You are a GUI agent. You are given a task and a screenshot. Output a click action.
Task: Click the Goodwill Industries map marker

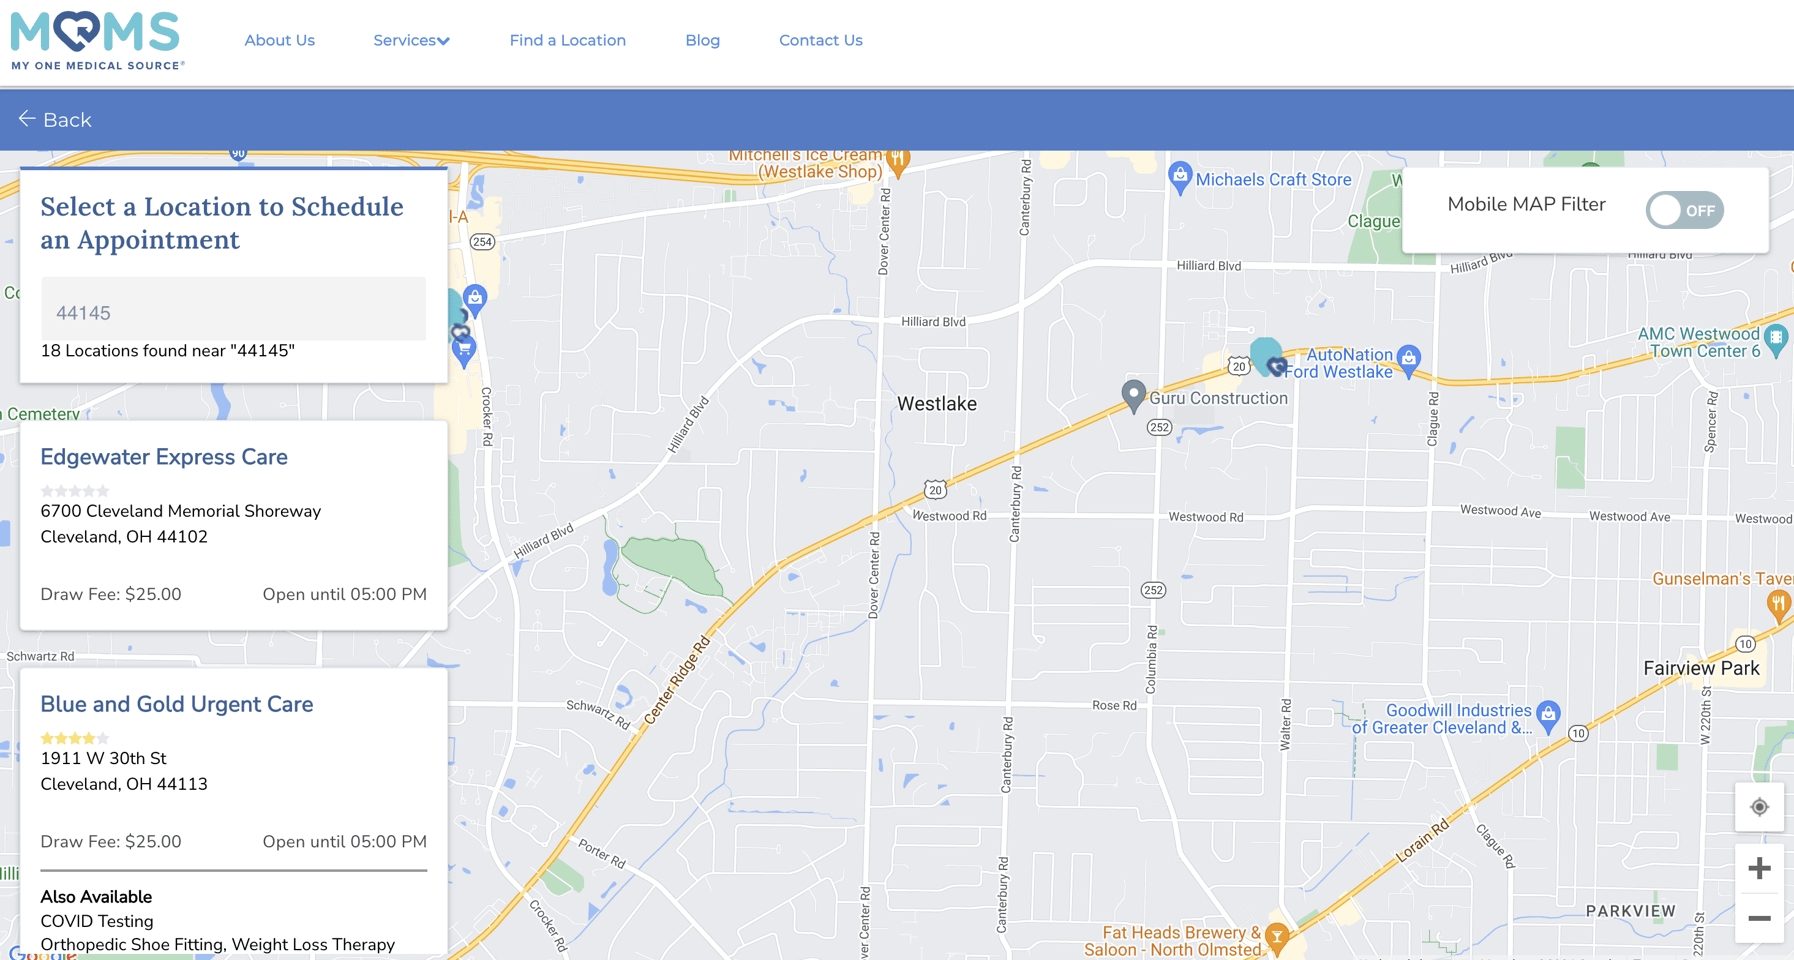(x=1549, y=716)
